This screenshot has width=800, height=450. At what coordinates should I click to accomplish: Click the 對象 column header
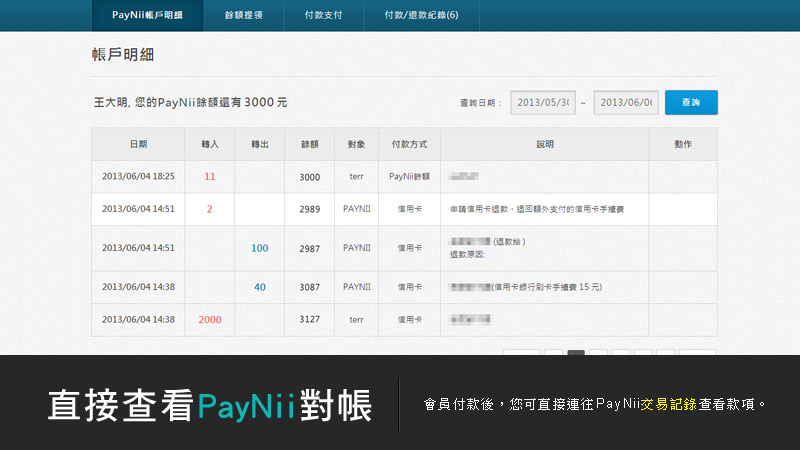(x=356, y=145)
